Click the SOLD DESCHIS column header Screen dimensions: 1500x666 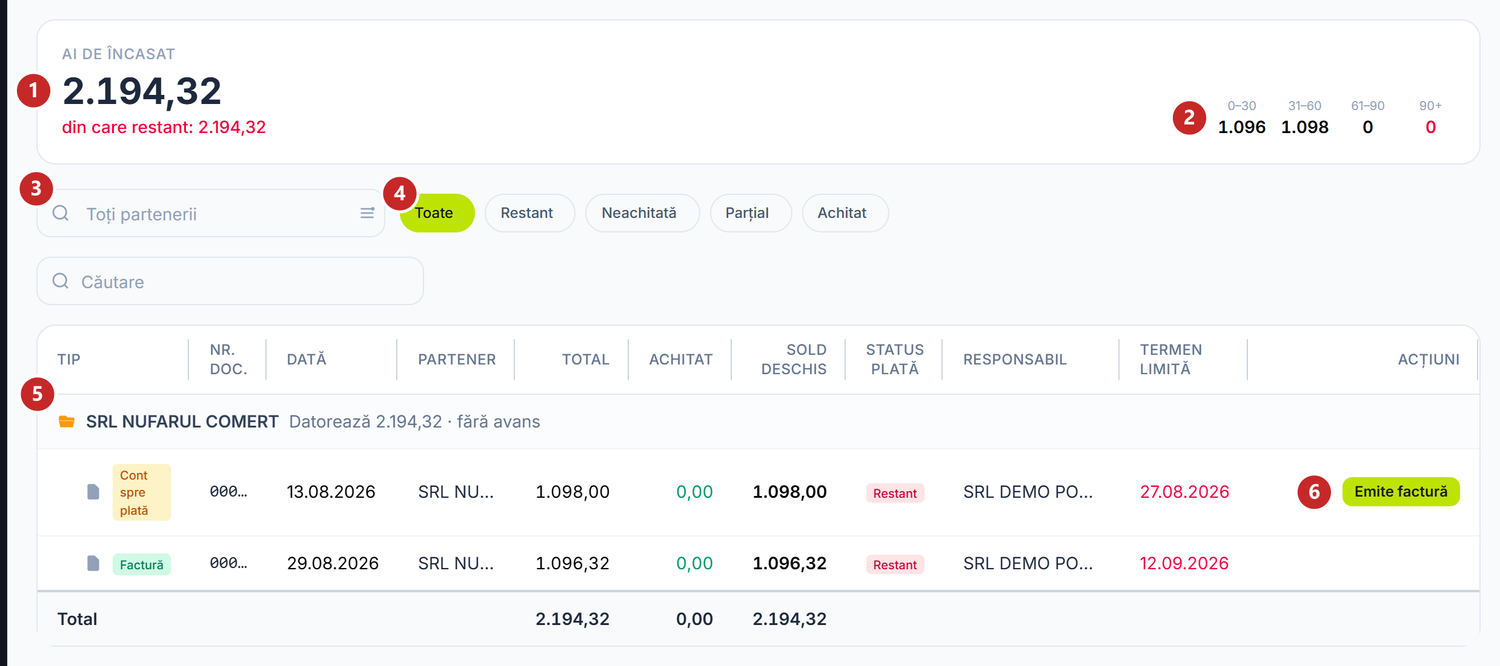(x=794, y=359)
